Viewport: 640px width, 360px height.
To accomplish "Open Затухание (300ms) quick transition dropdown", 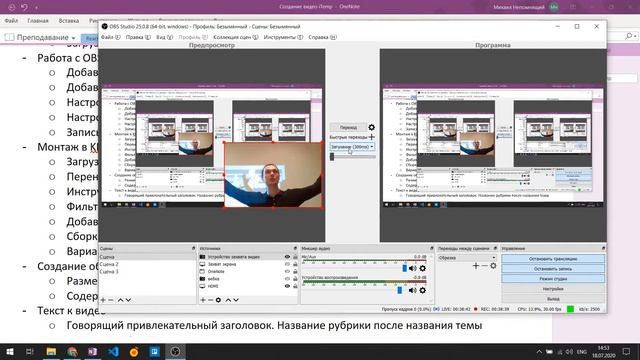I will (352, 147).
